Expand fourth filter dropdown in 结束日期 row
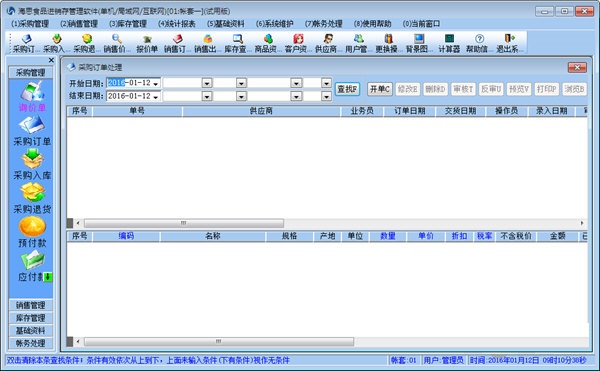 coord(326,96)
